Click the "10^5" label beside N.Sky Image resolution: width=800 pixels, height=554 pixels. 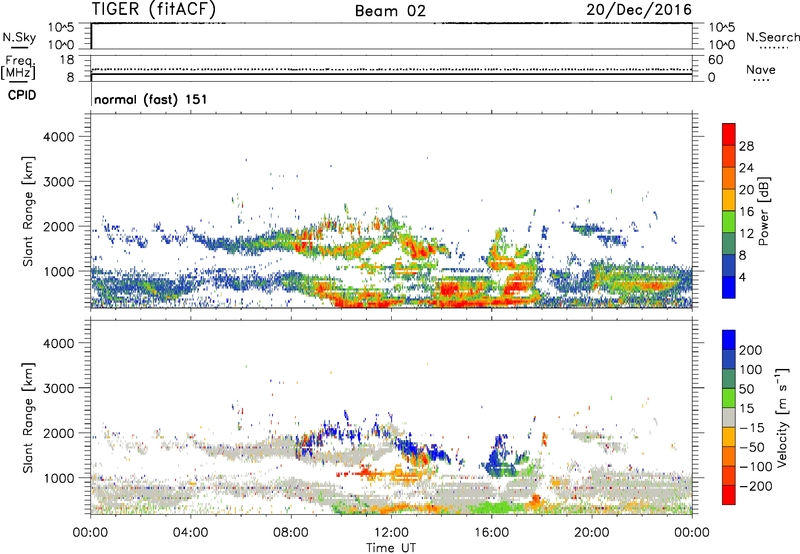coord(61,28)
